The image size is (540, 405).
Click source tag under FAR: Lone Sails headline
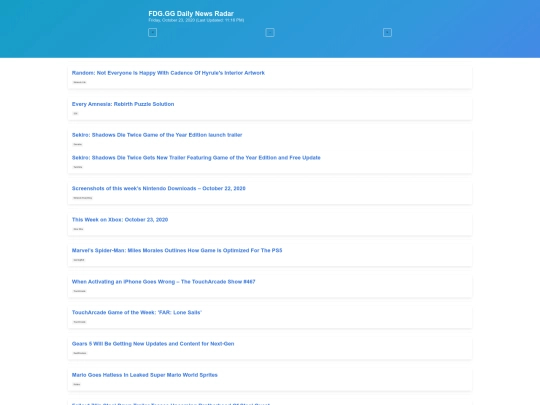point(79,322)
